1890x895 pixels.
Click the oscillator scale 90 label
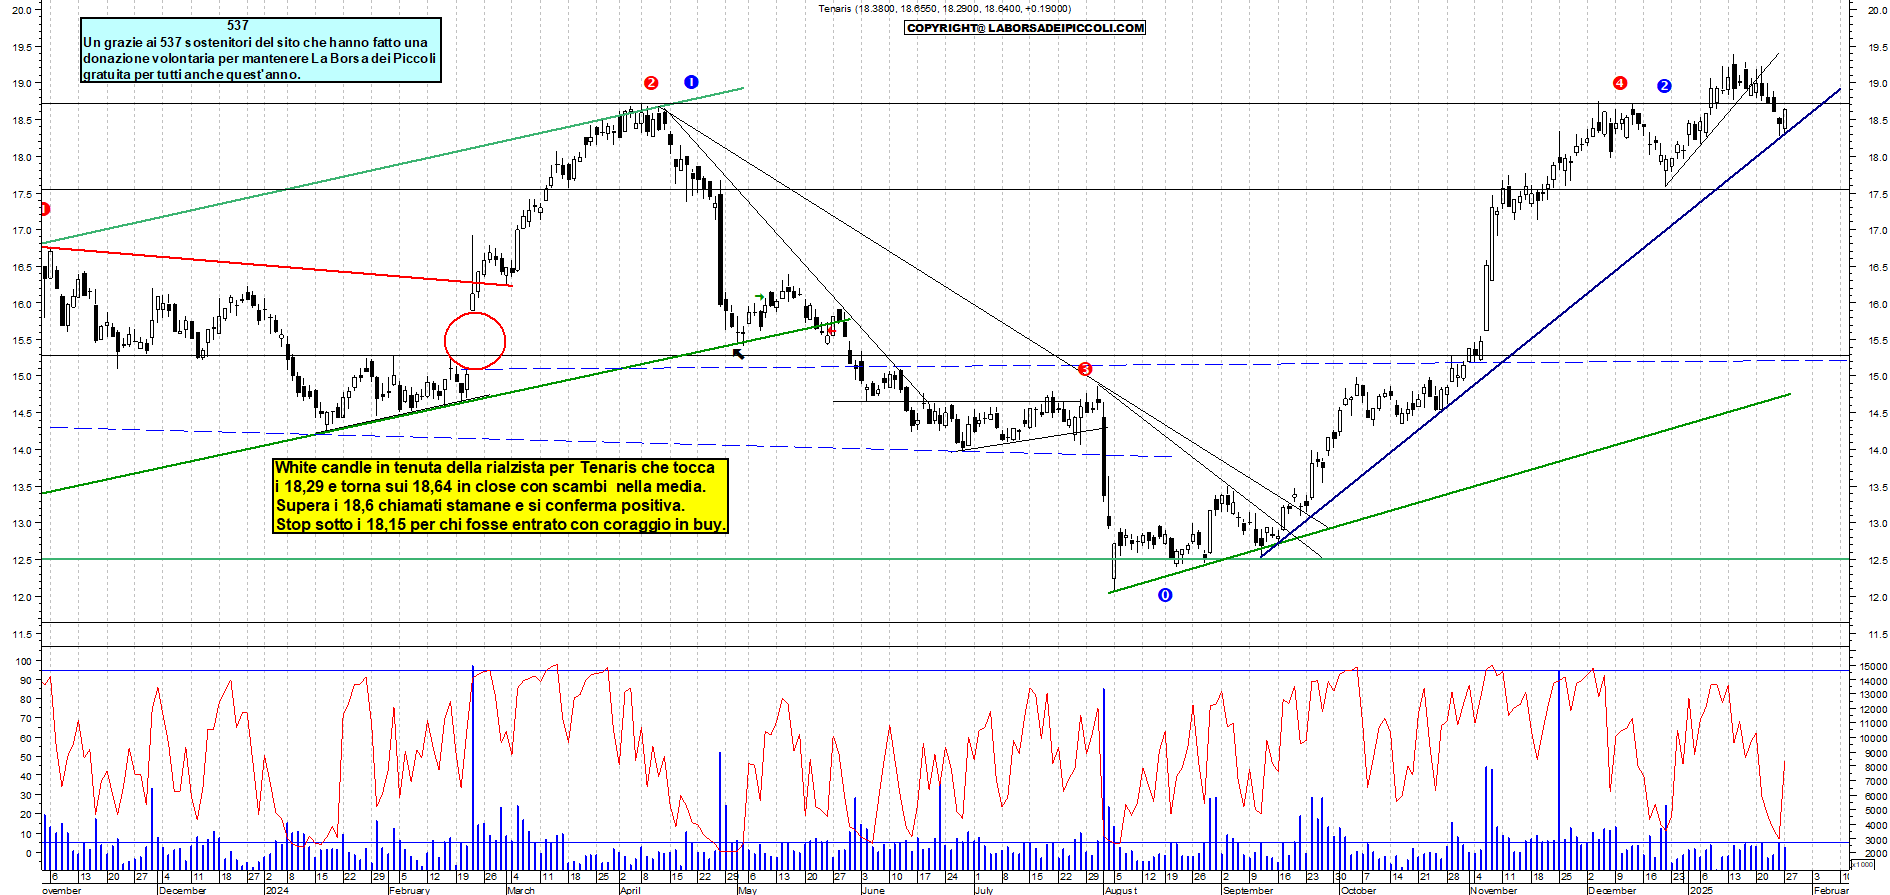[26, 680]
